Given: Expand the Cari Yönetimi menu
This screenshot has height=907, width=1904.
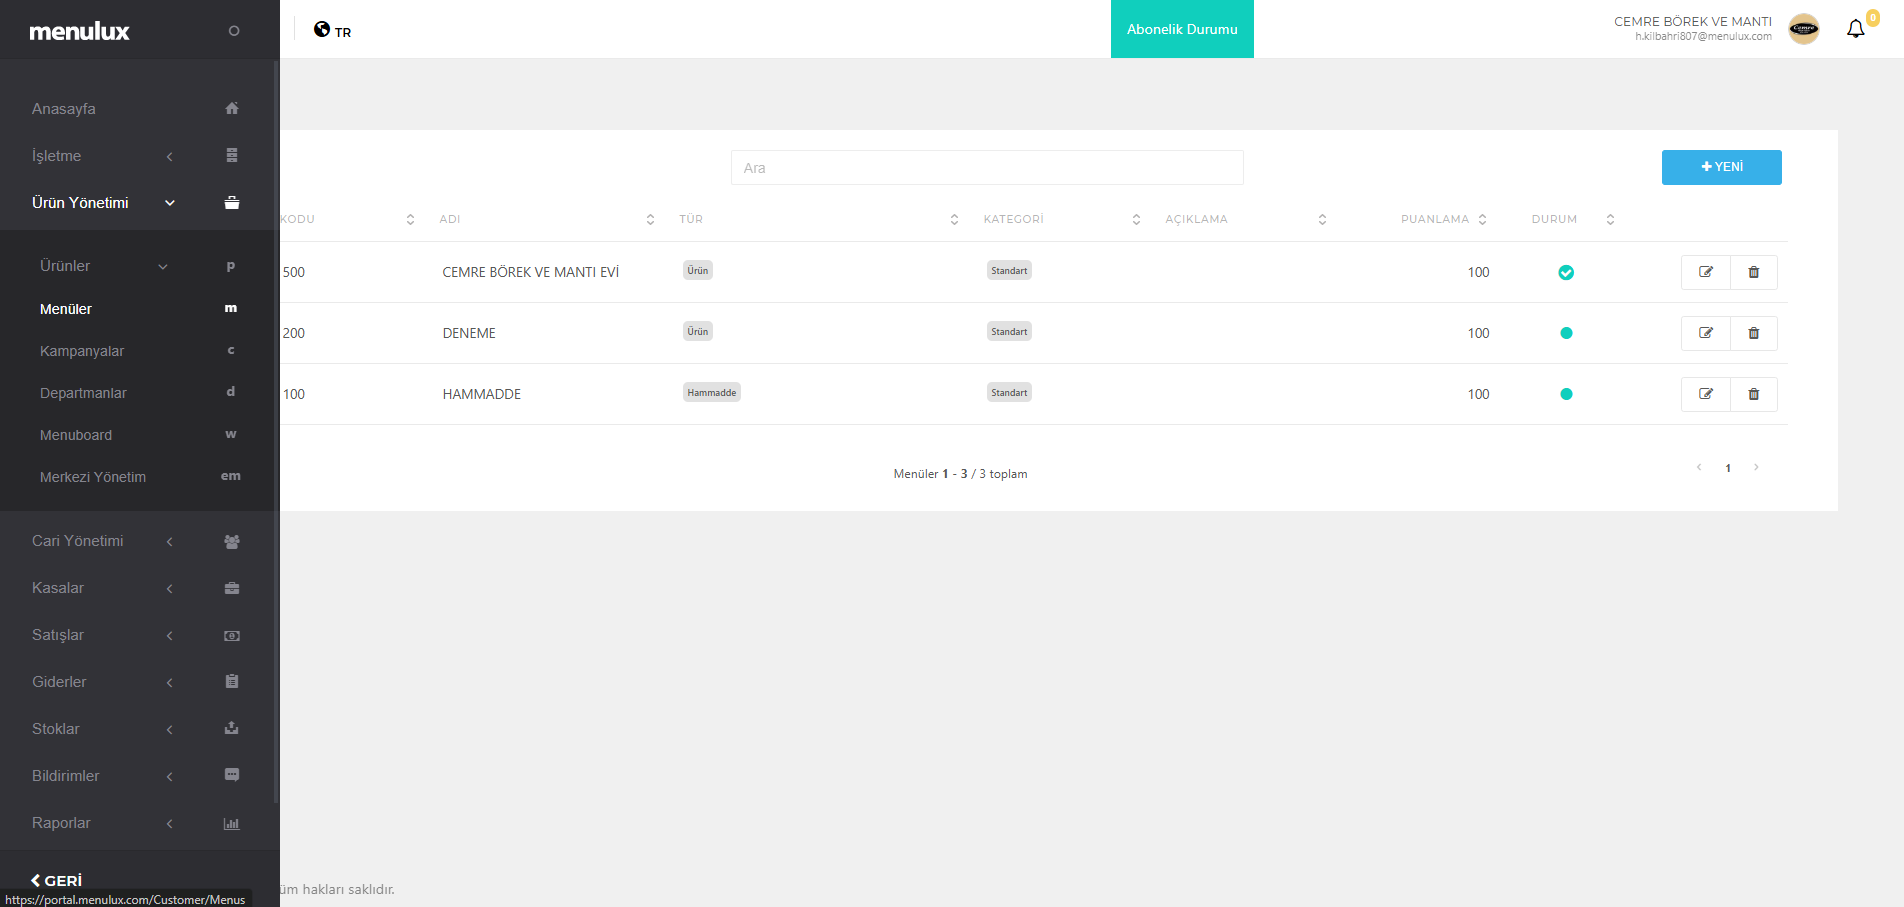Looking at the screenshot, I should click(170, 541).
